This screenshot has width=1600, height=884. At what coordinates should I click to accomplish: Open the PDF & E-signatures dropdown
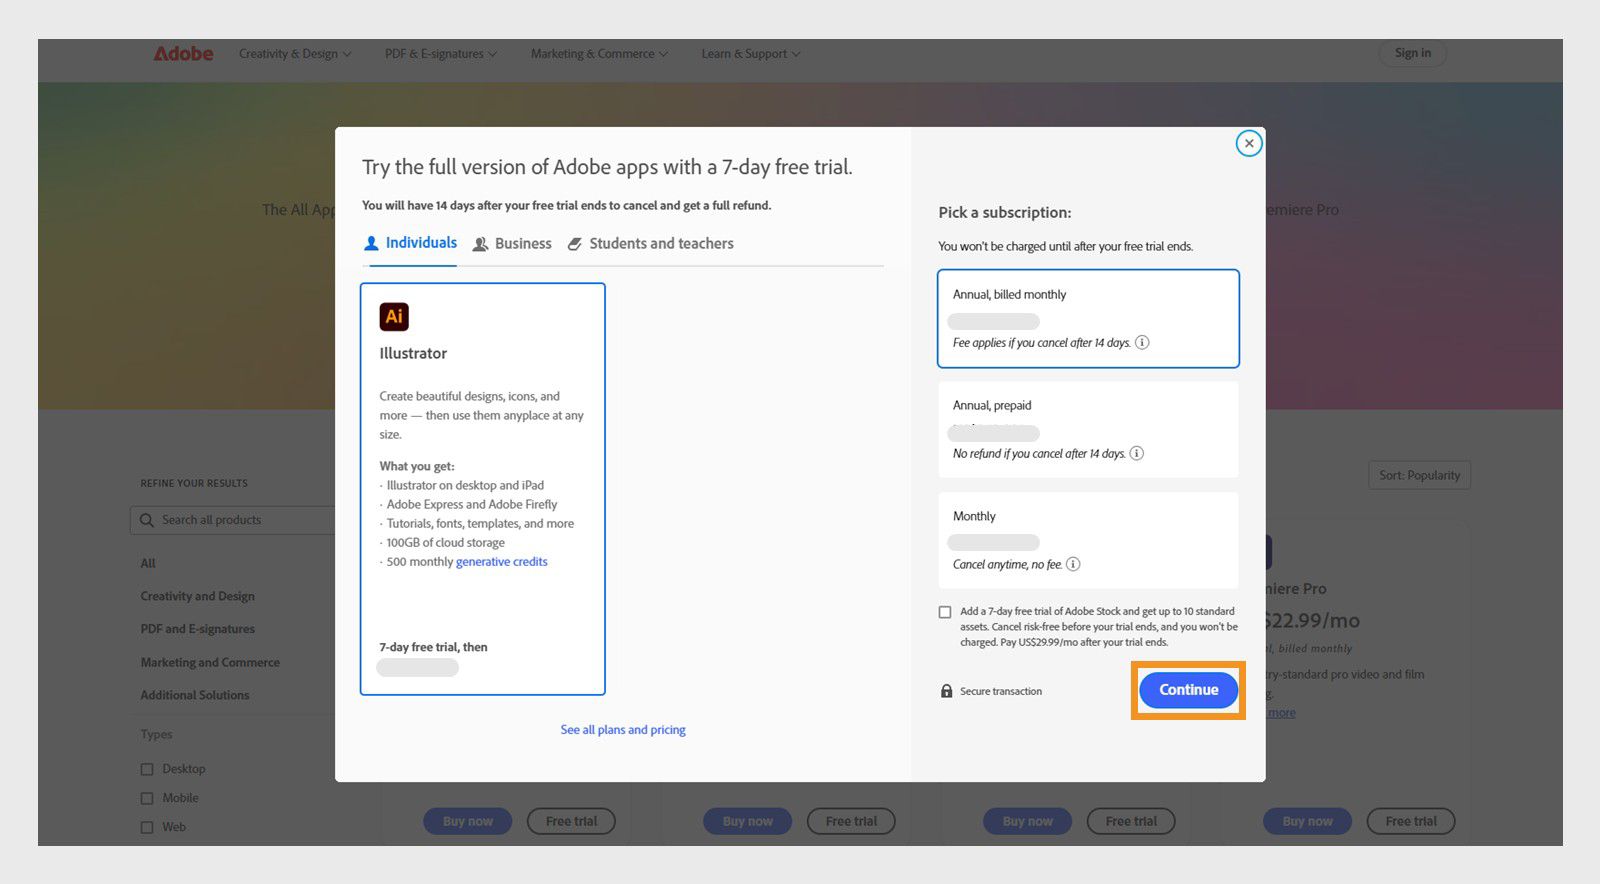(440, 54)
